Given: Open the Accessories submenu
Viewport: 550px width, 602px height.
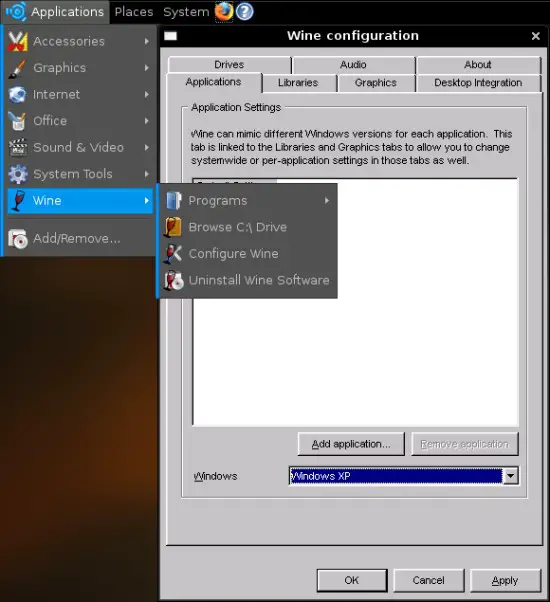Looking at the screenshot, I should tap(80, 41).
